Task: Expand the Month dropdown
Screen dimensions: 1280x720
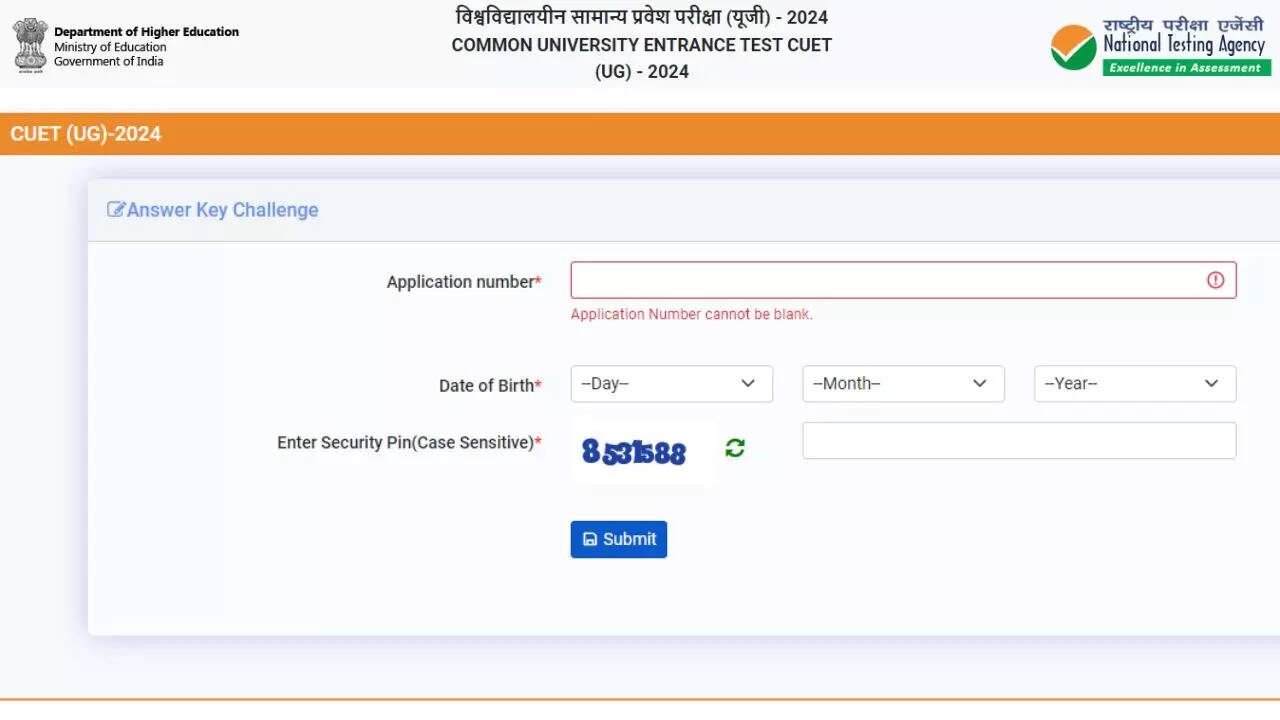Action: pyautogui.click(x=903, y=384)
